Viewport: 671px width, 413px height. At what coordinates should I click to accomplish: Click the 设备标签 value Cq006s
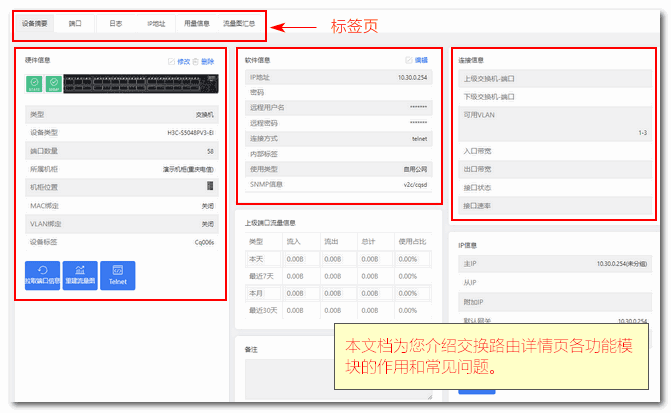[205, 242]
